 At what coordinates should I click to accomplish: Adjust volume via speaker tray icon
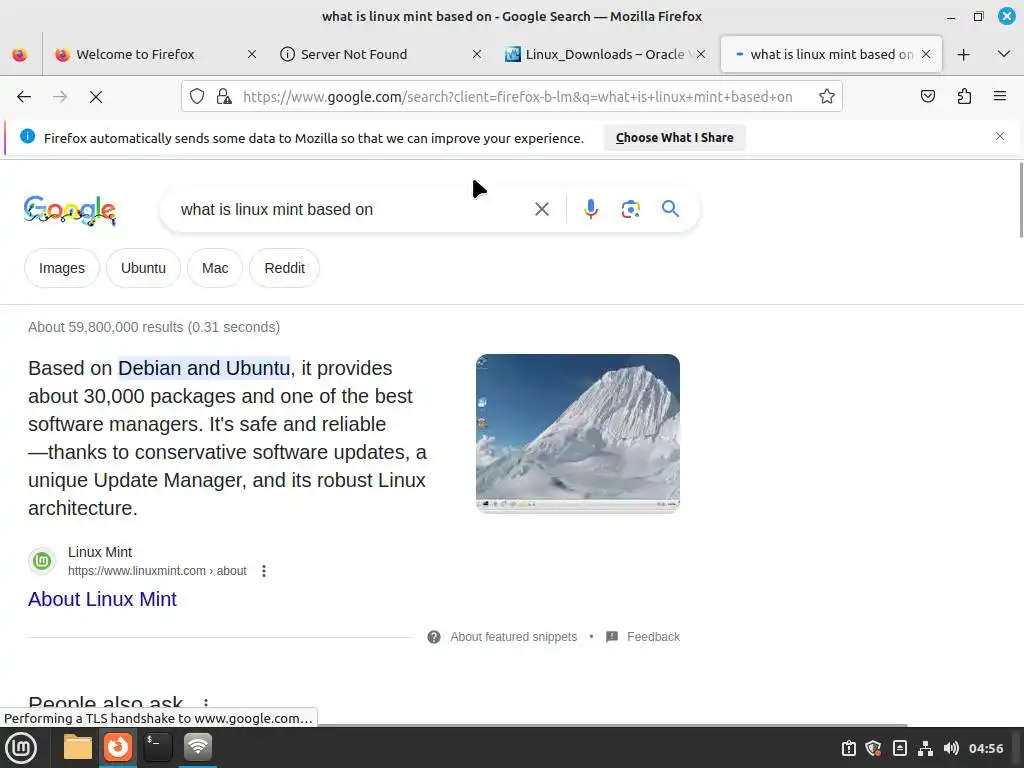point(951,748)
